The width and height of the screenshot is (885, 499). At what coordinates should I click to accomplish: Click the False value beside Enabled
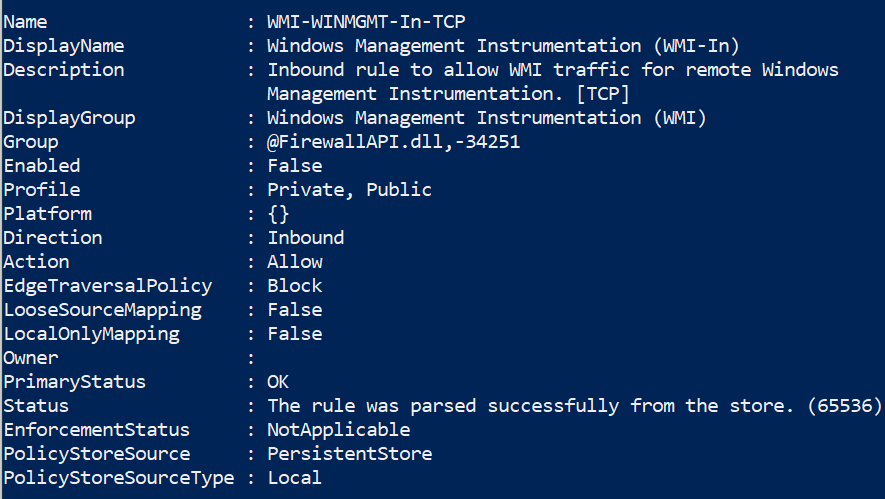295,165
